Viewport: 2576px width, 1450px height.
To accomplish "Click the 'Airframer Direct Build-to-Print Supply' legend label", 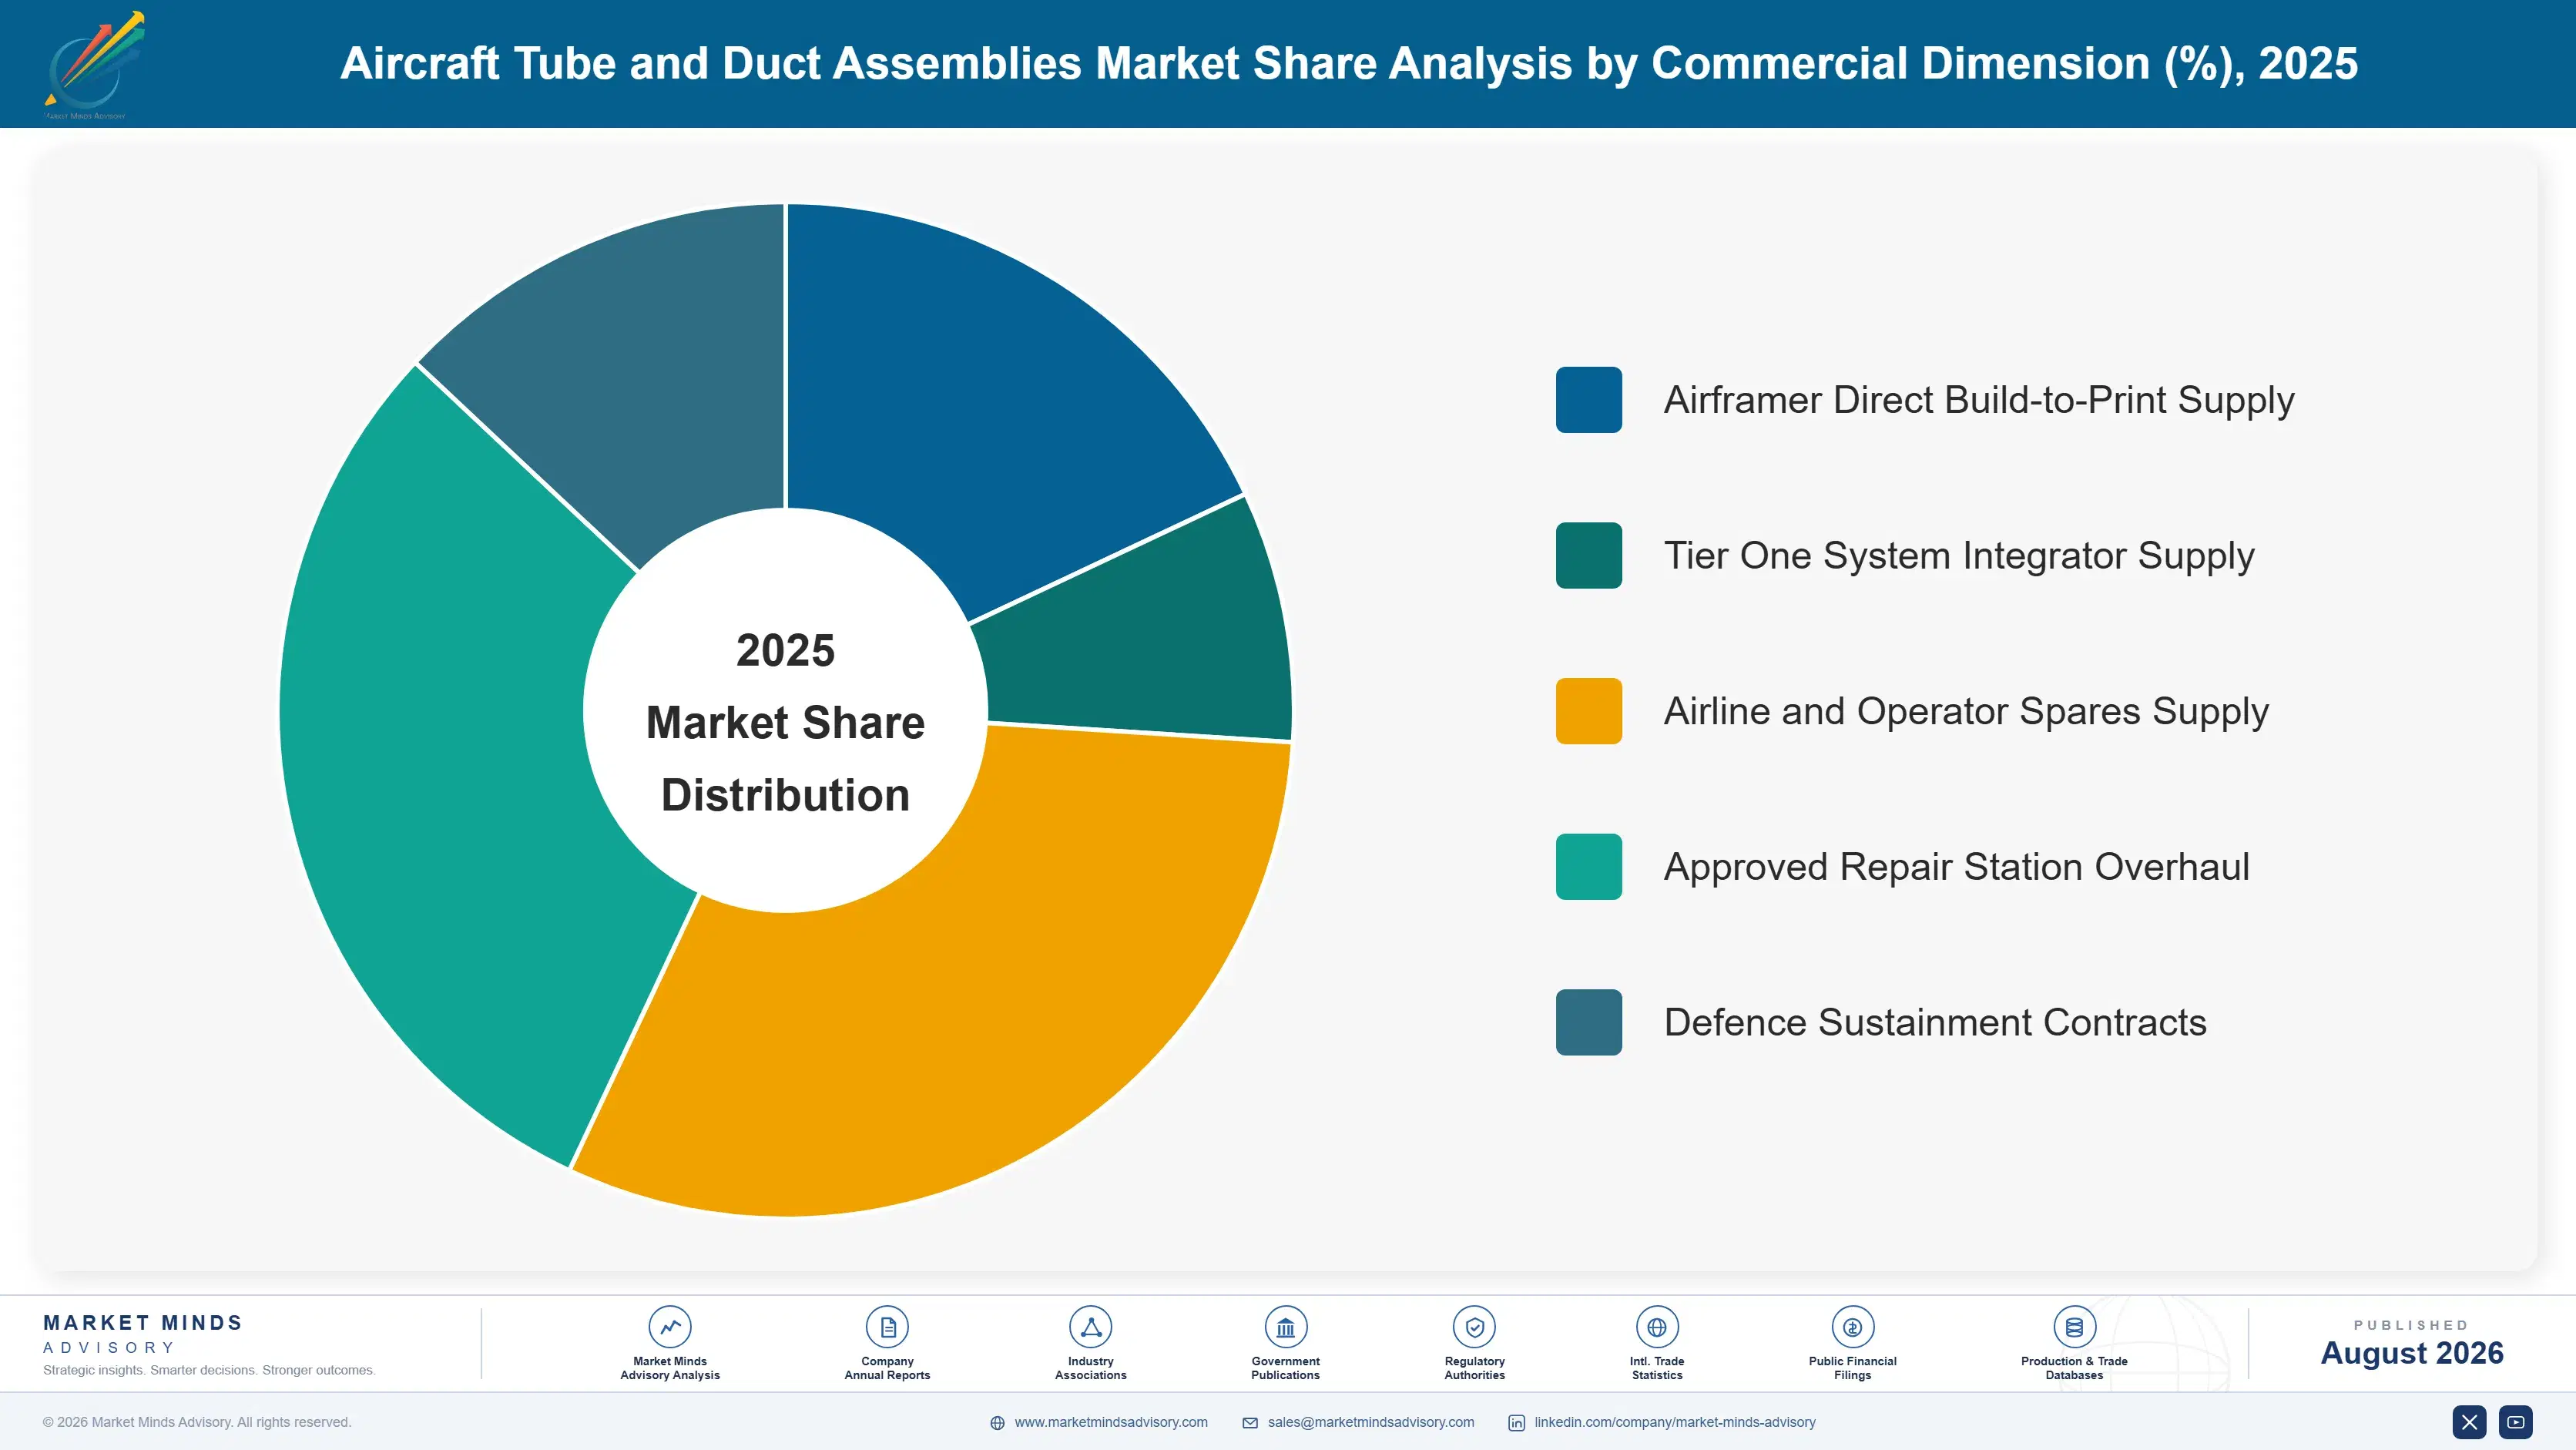I will [1978, 400].
